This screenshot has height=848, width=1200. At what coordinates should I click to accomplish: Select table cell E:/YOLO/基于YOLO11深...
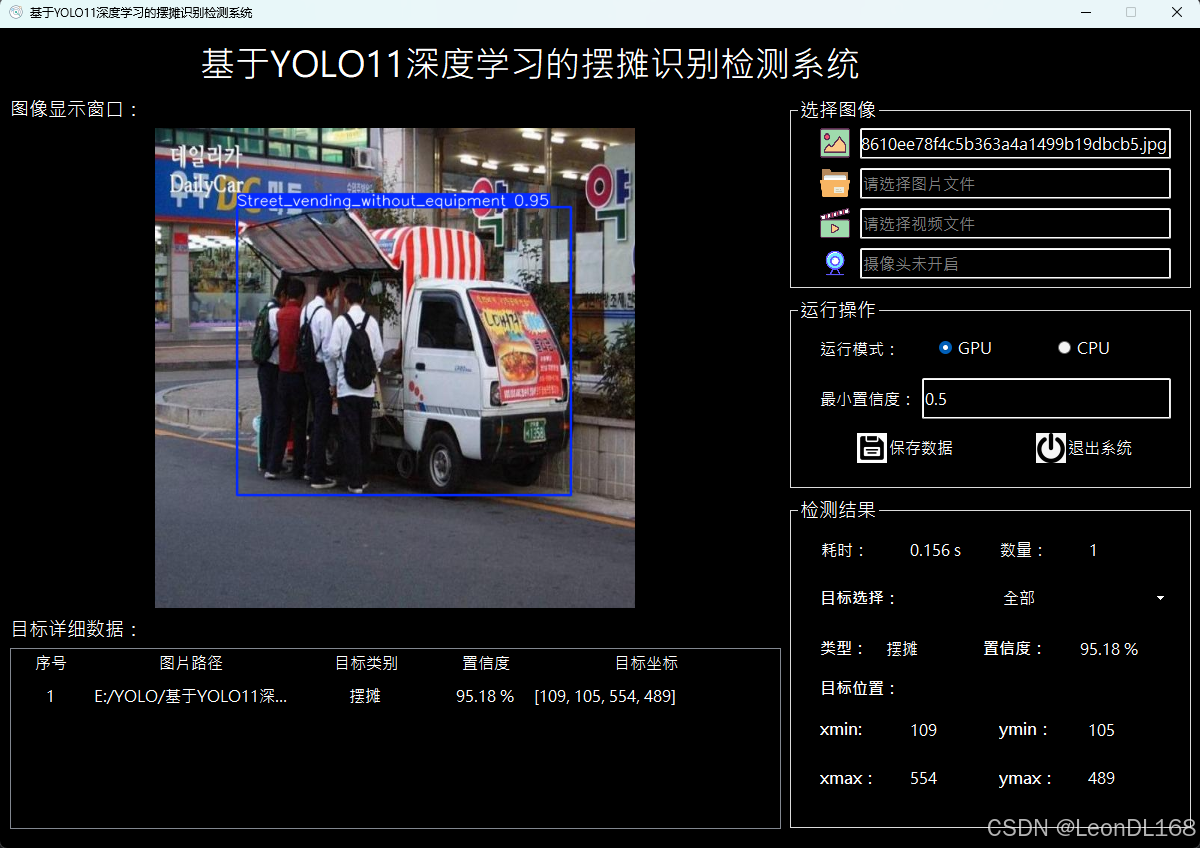(191, 696)
